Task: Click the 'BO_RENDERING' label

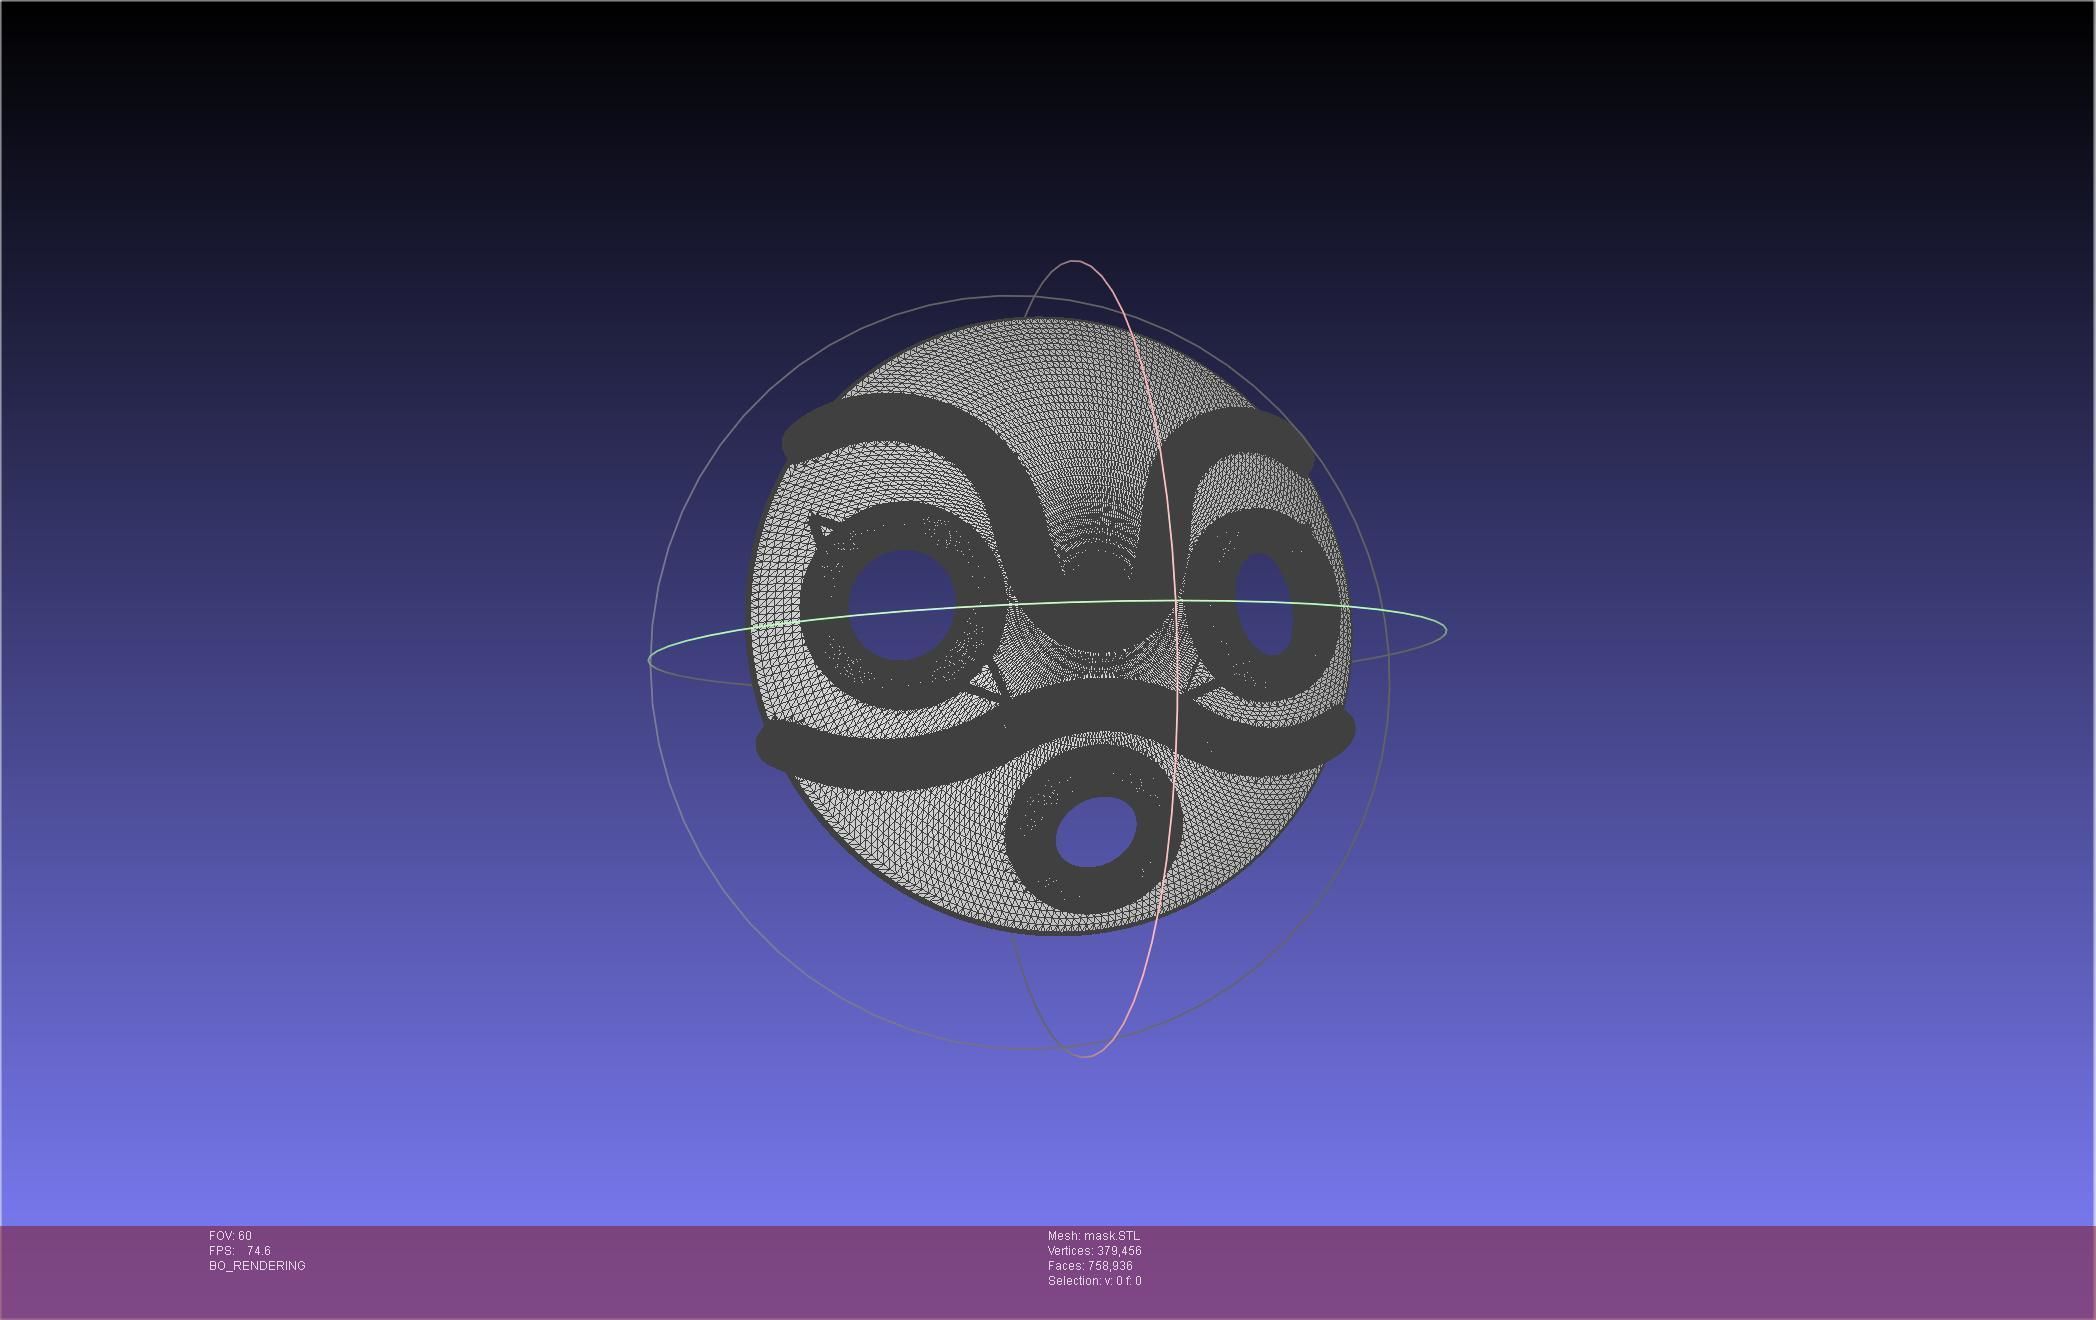Action: tap(257, 1266)
